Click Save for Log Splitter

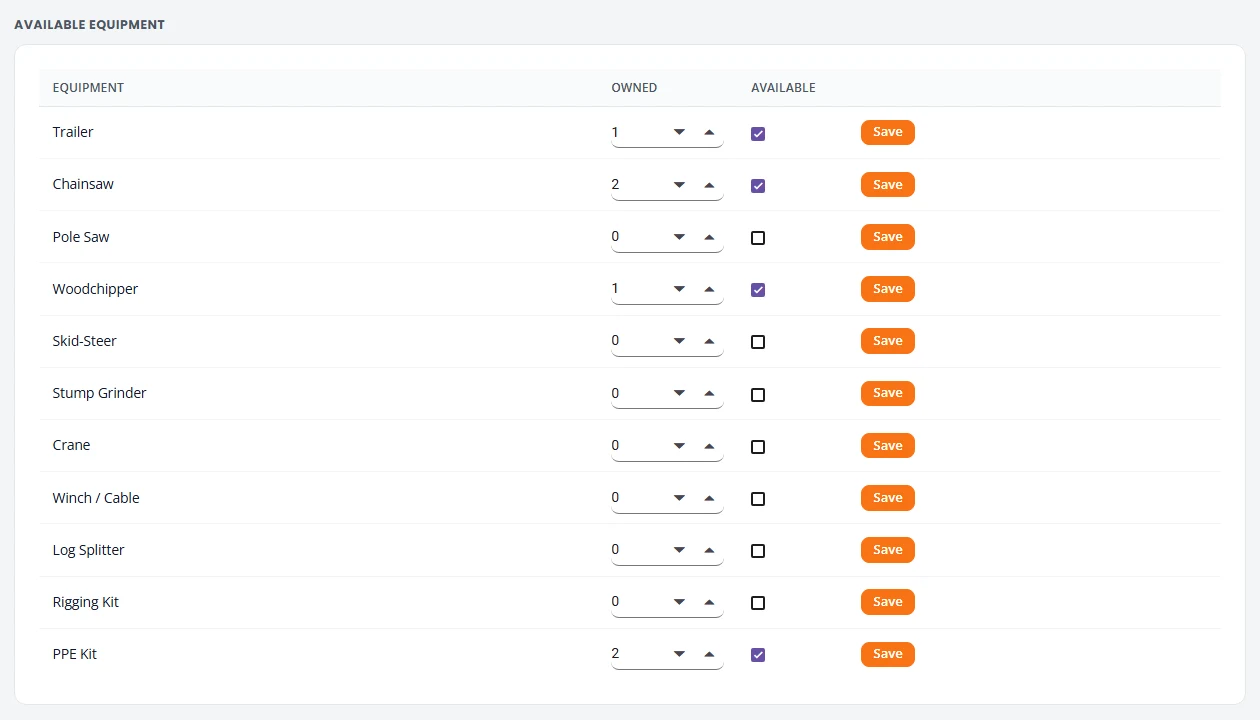(x=888, y=550)
